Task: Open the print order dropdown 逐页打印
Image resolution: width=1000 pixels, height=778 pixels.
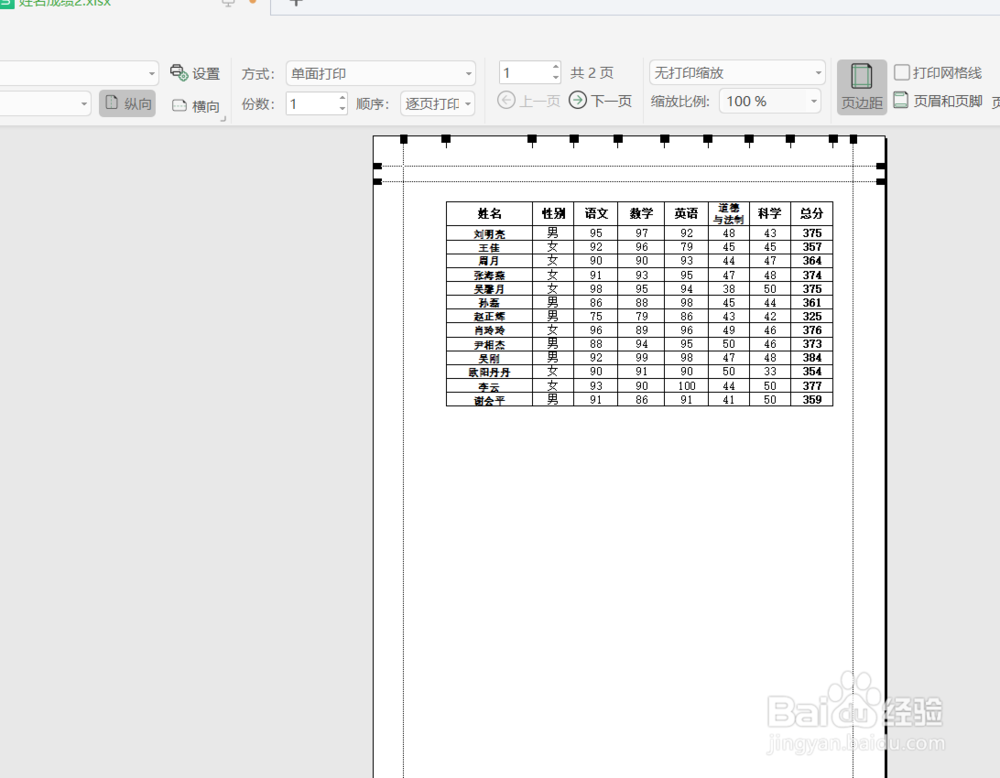Action: 438,103
